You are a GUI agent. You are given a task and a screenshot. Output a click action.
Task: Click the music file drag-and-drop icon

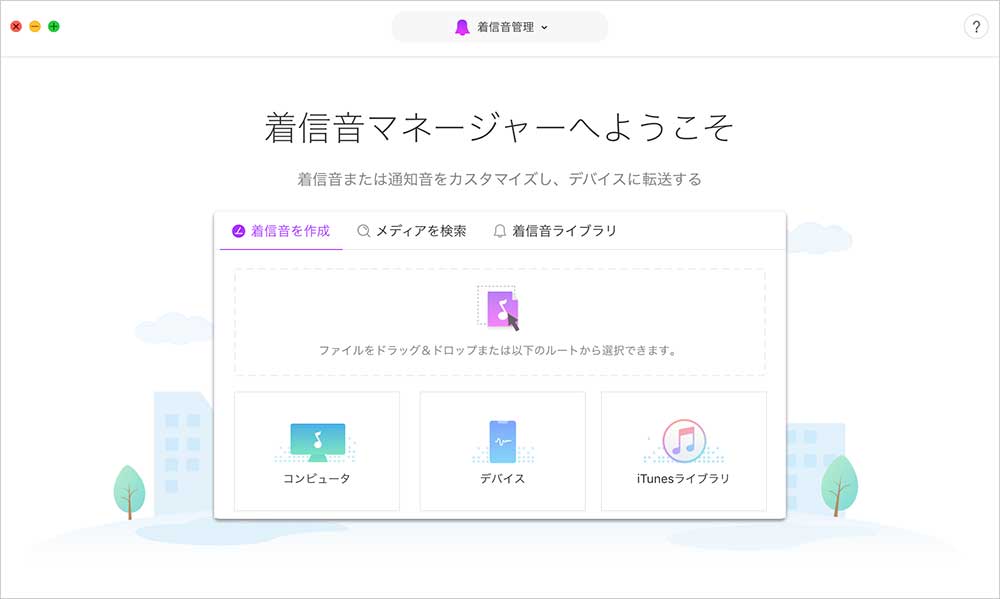[x=499, y=308]
